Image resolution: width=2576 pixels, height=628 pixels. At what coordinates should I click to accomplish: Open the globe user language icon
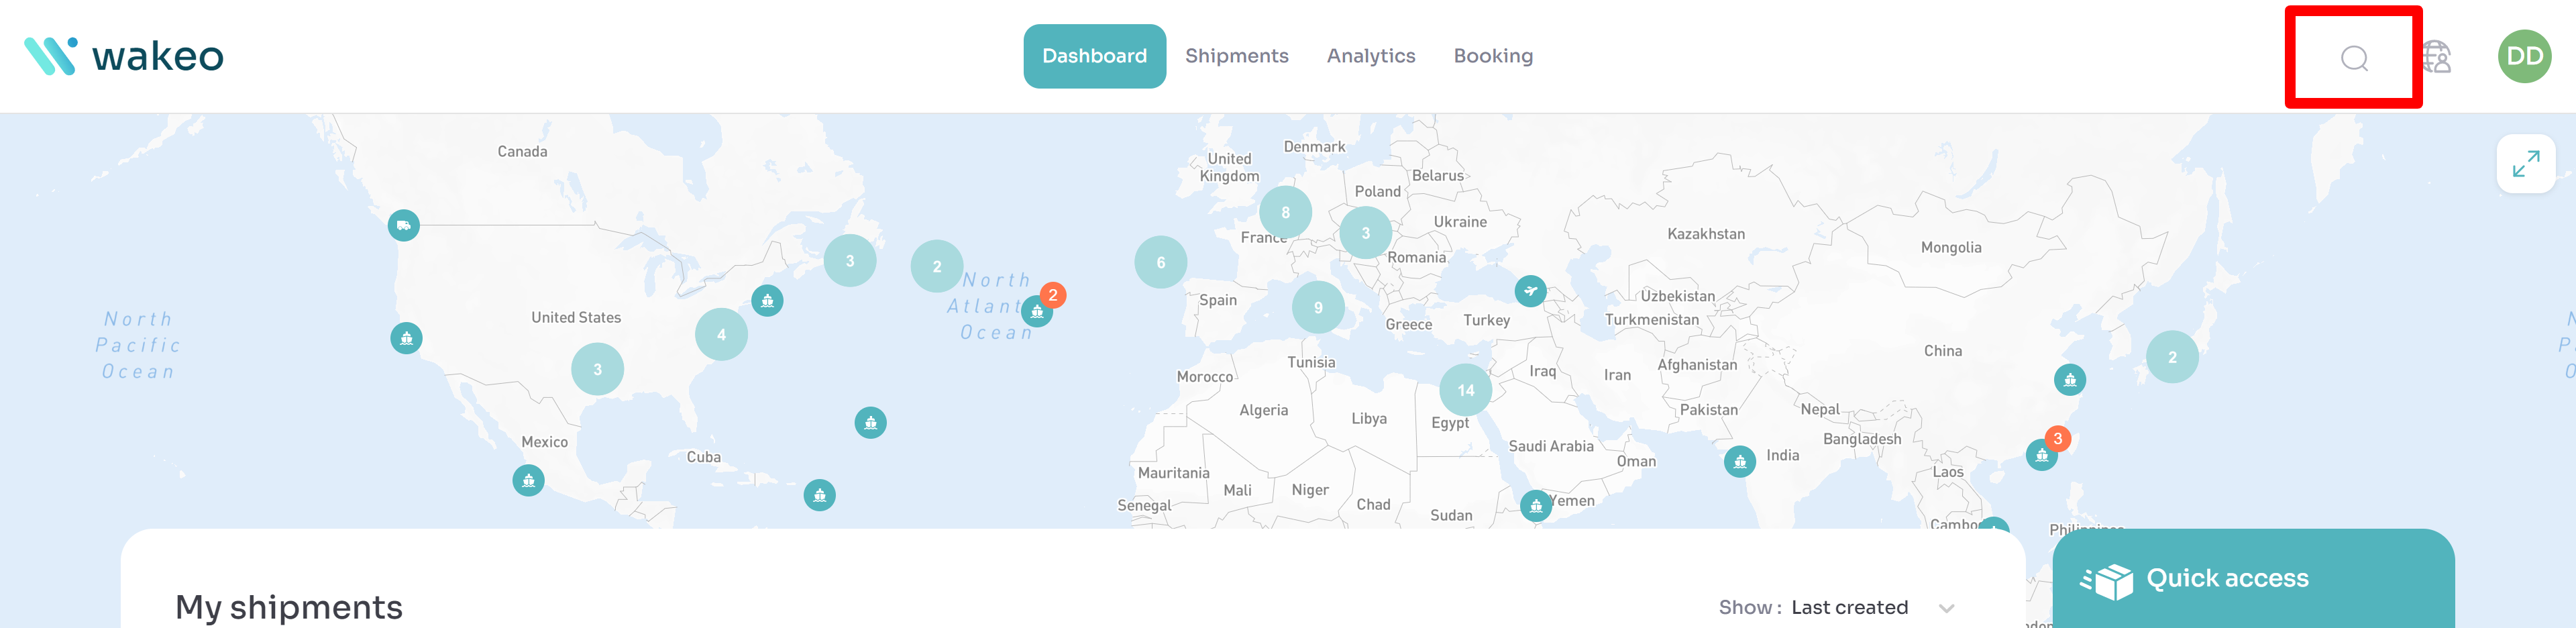[2436, 57]
